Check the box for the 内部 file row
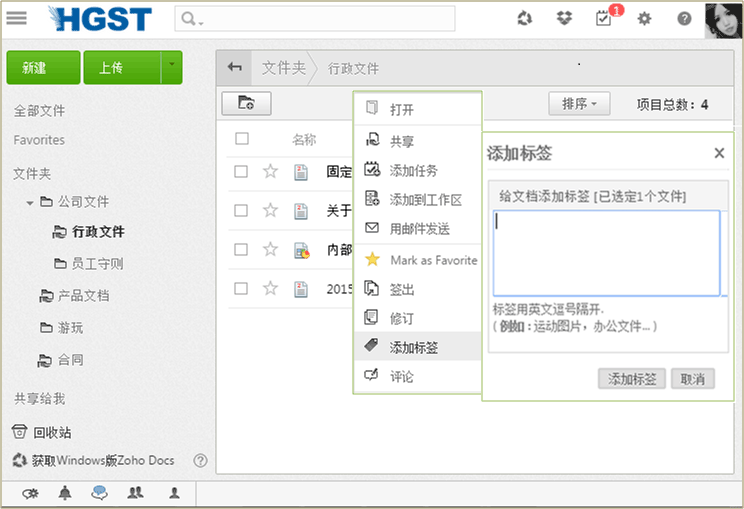Image resolution: width=744 pixels, height=509 pixels. coord(241,249)
